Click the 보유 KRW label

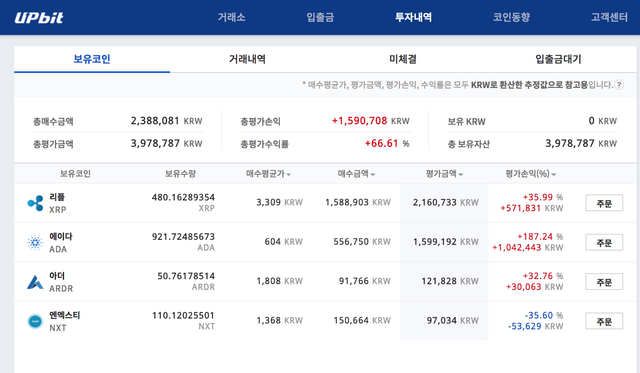click(467, 122)
